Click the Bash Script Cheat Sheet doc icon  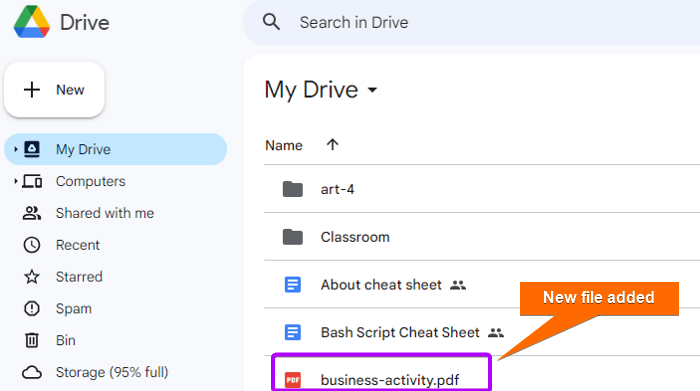[x=293, y=333]
